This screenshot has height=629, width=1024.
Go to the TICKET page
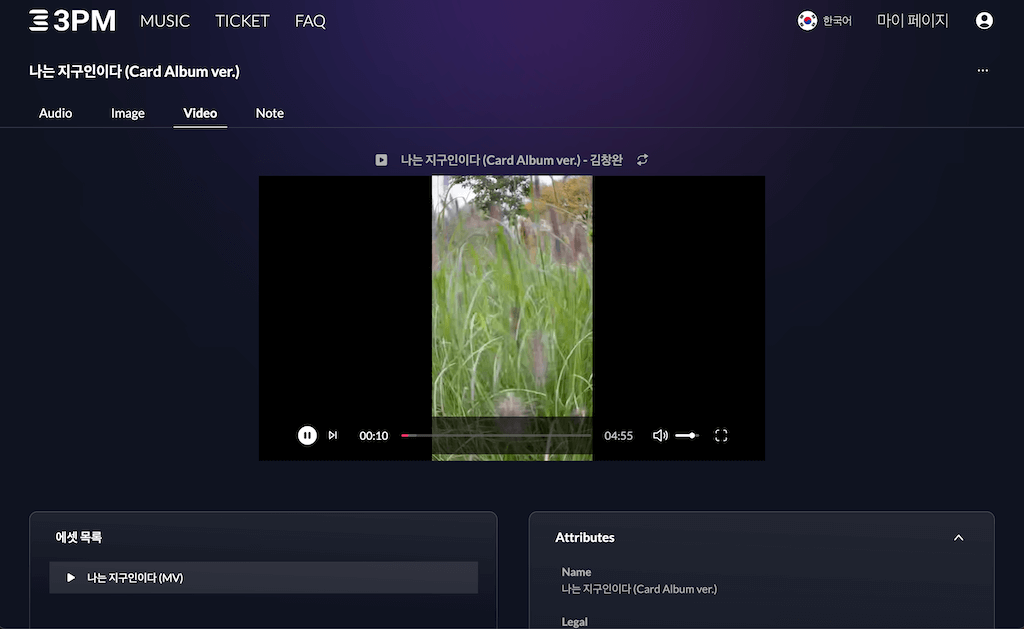(x=242, y=21)
